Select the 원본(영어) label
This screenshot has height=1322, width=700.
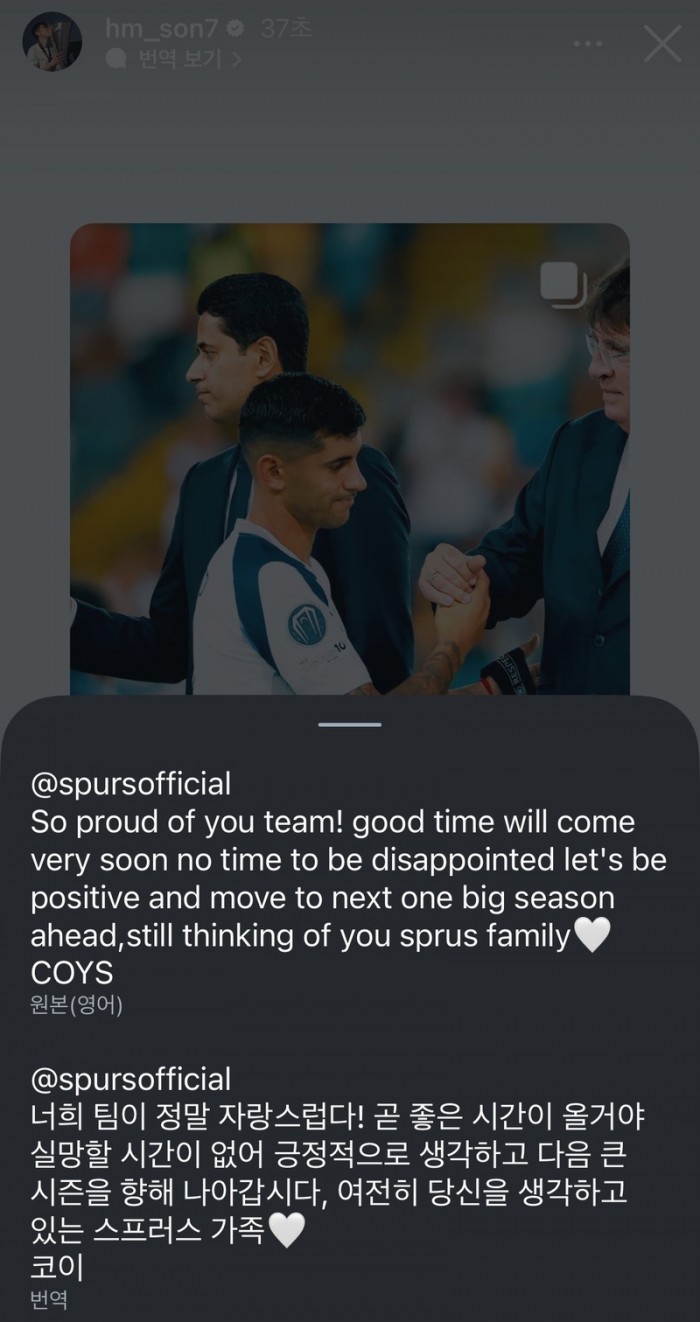[74, 1003]
